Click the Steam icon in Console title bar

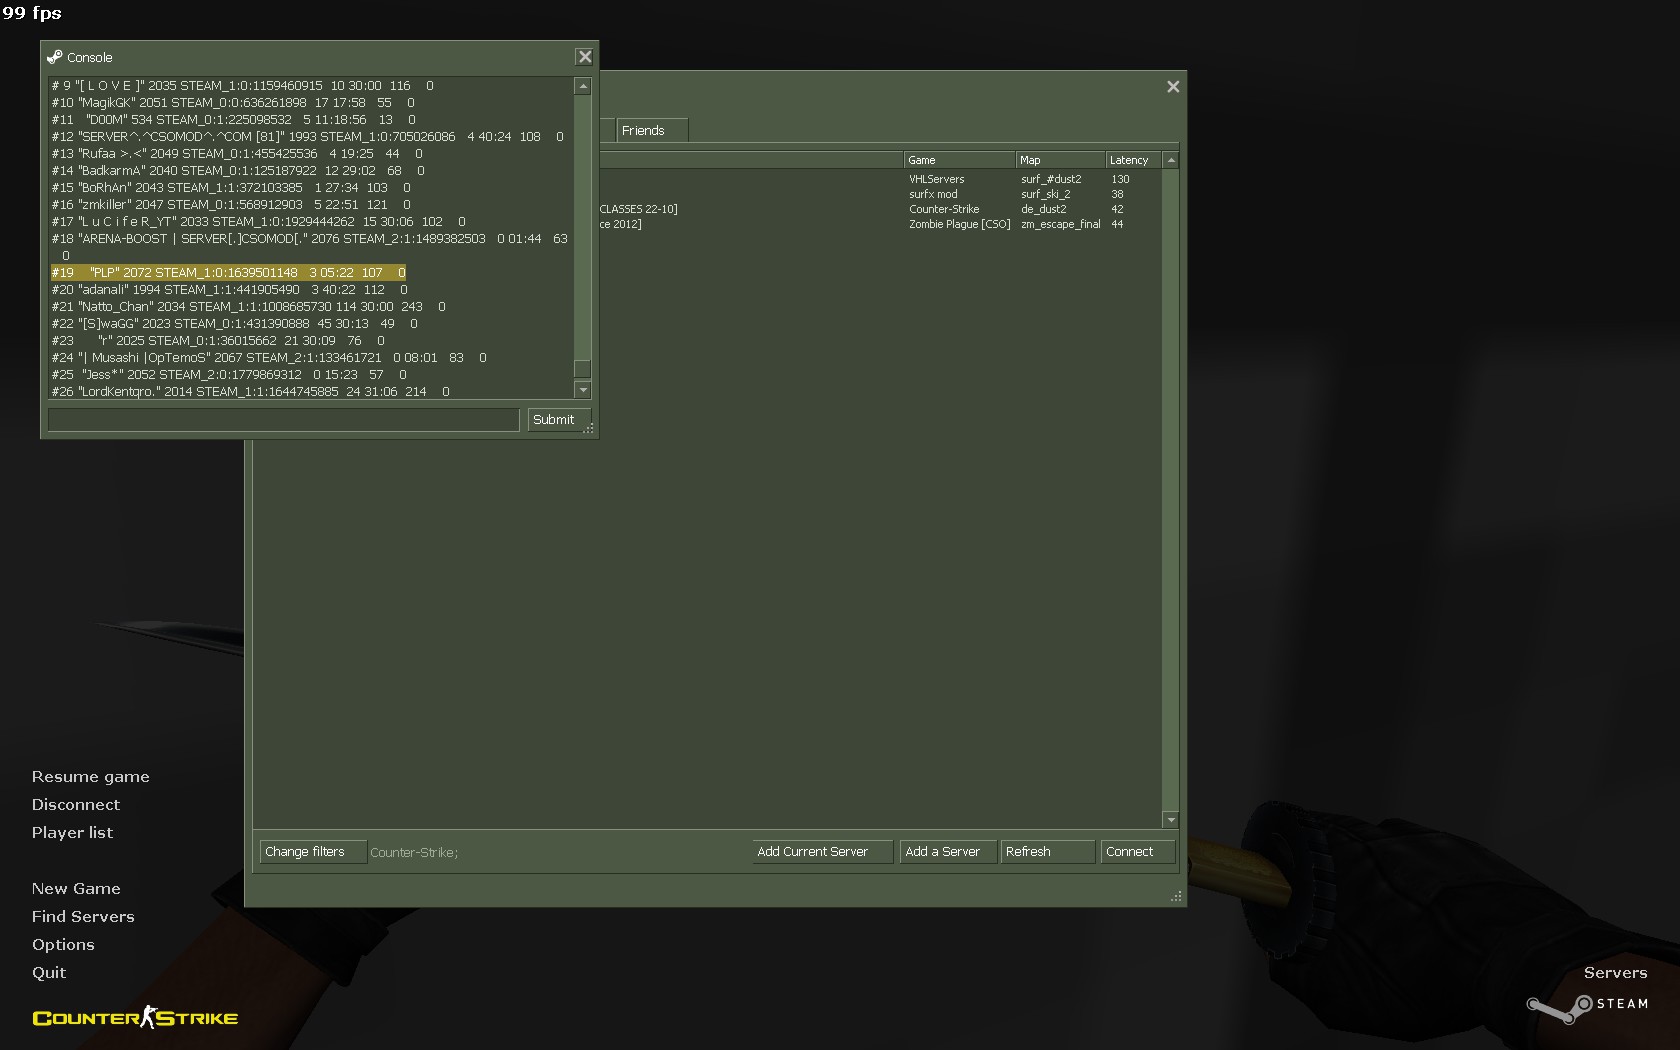pyautogui.click(x=55, y=57)
